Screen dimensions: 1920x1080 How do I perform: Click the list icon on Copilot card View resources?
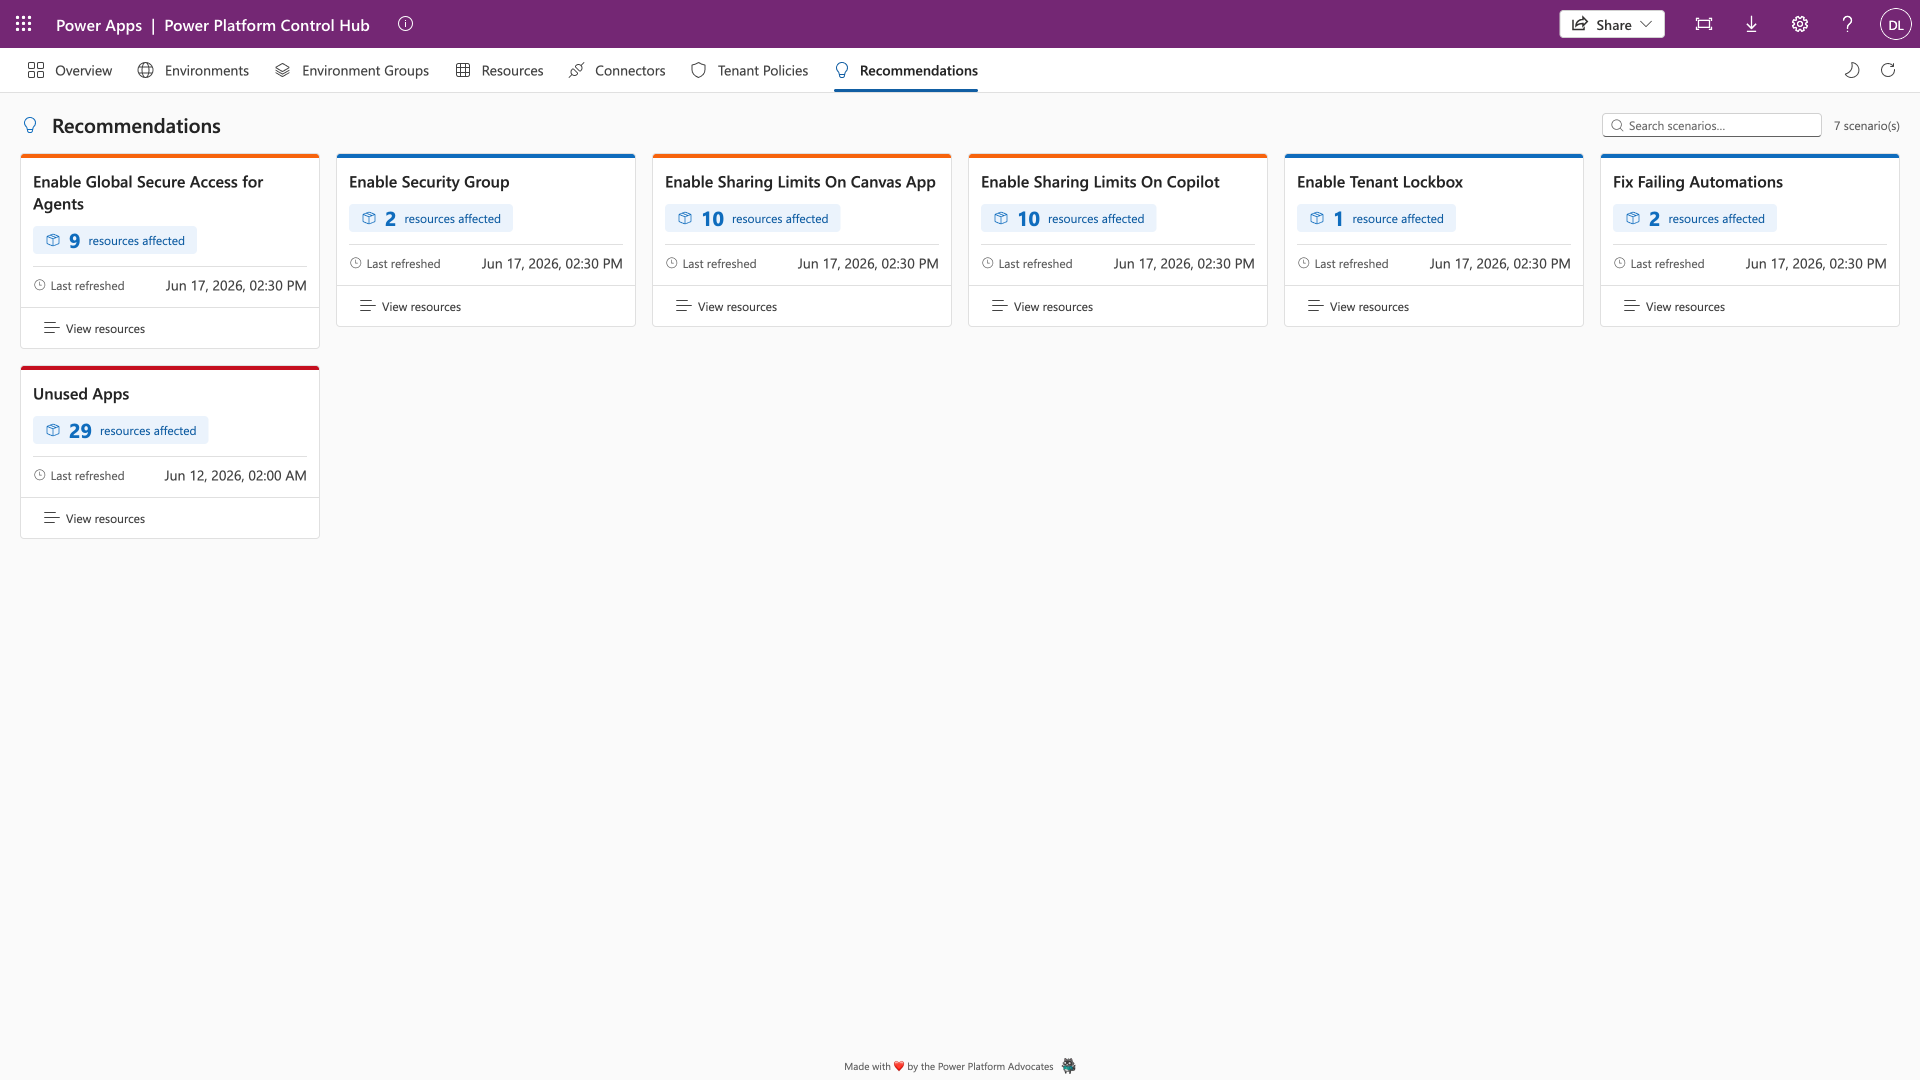coord(999,306)
